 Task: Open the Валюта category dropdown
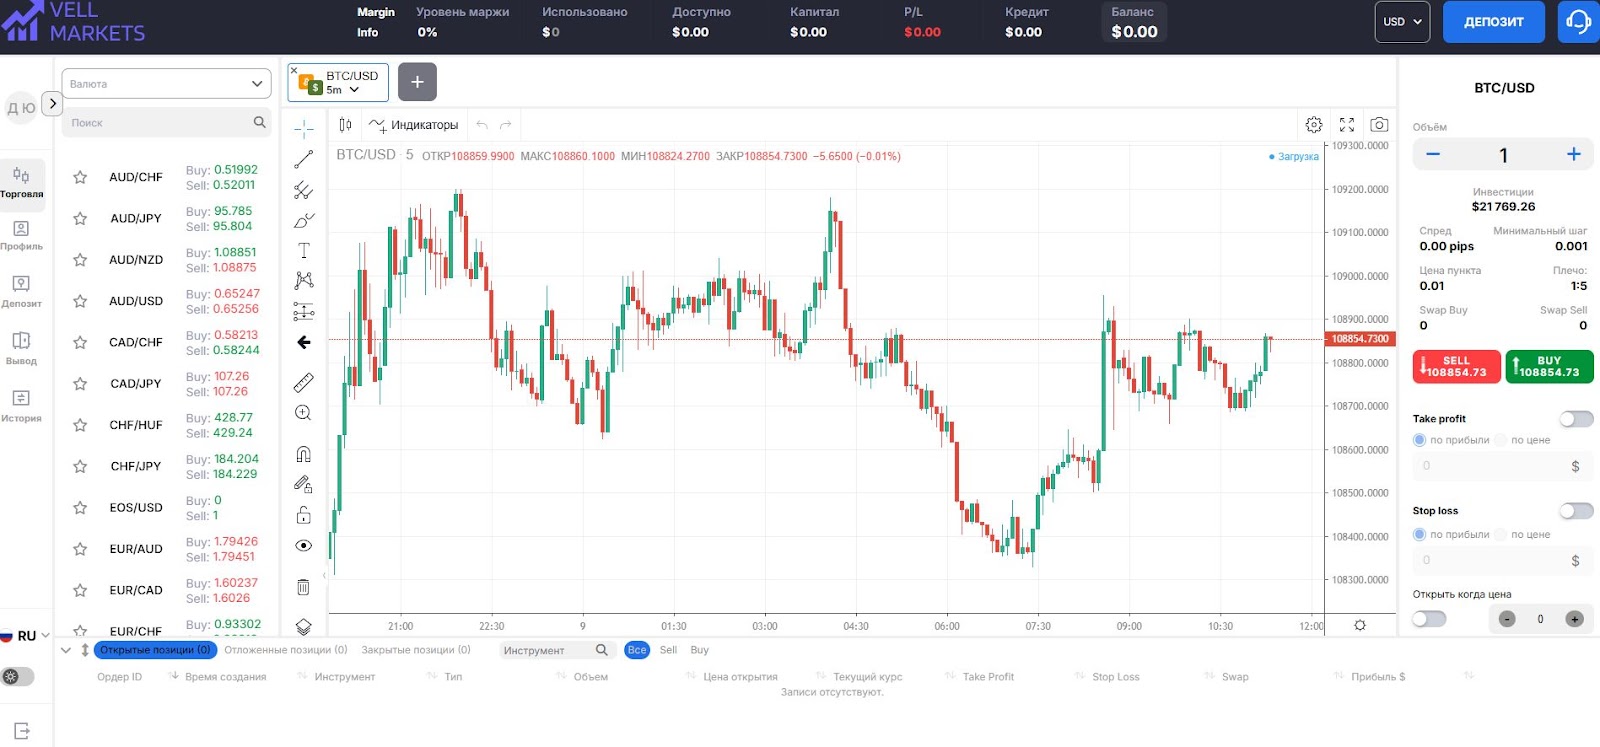click(x=166, y=84)
